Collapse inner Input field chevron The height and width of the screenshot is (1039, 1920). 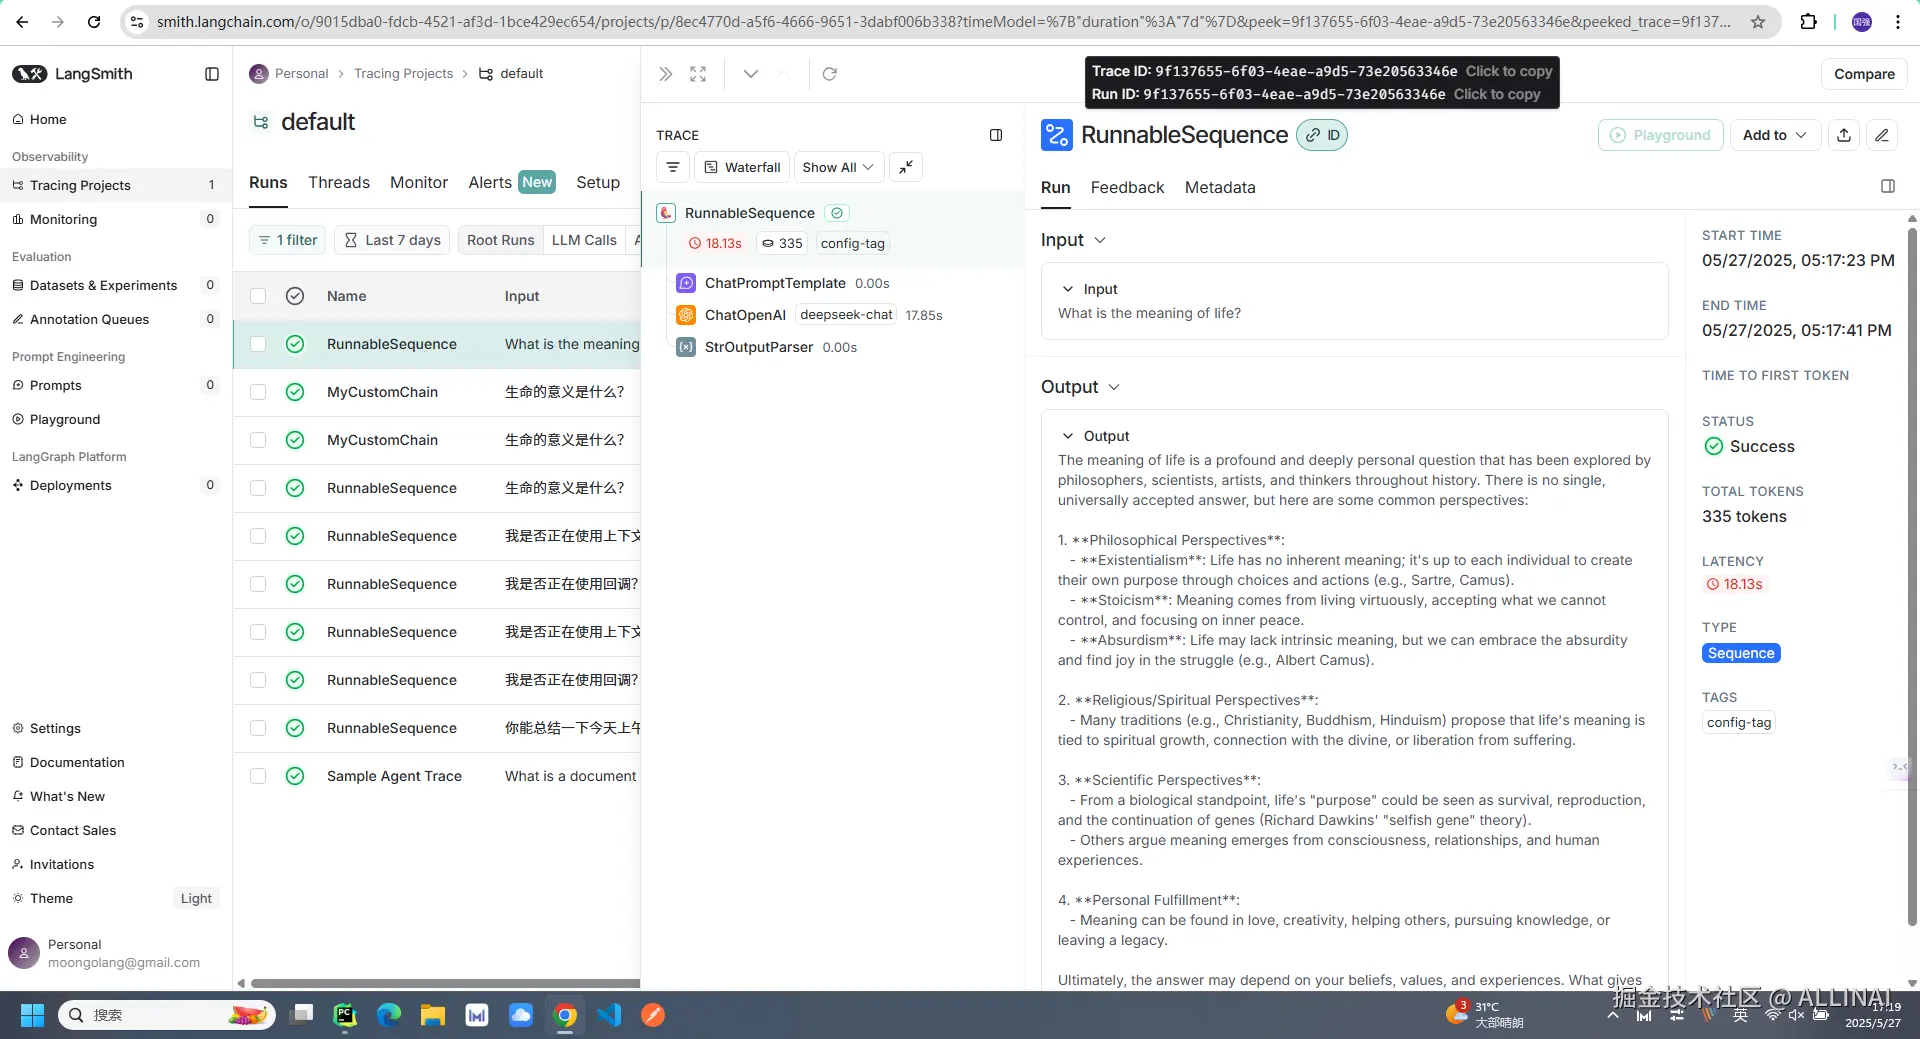click(x=1068, y=289)
